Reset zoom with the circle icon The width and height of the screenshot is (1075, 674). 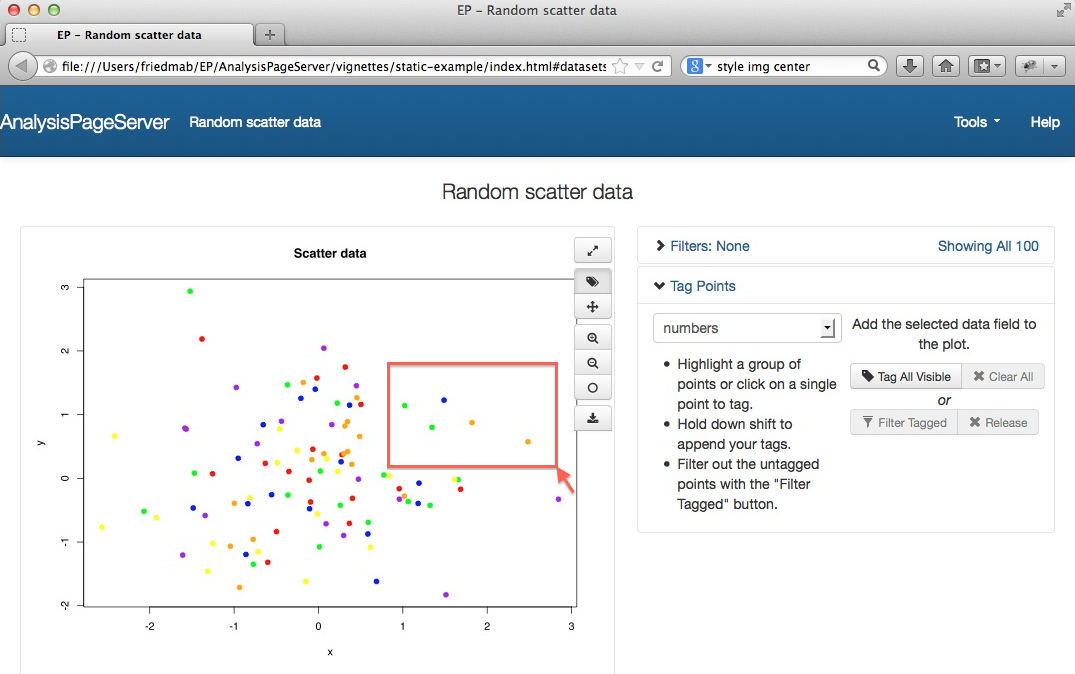[592, 388]
